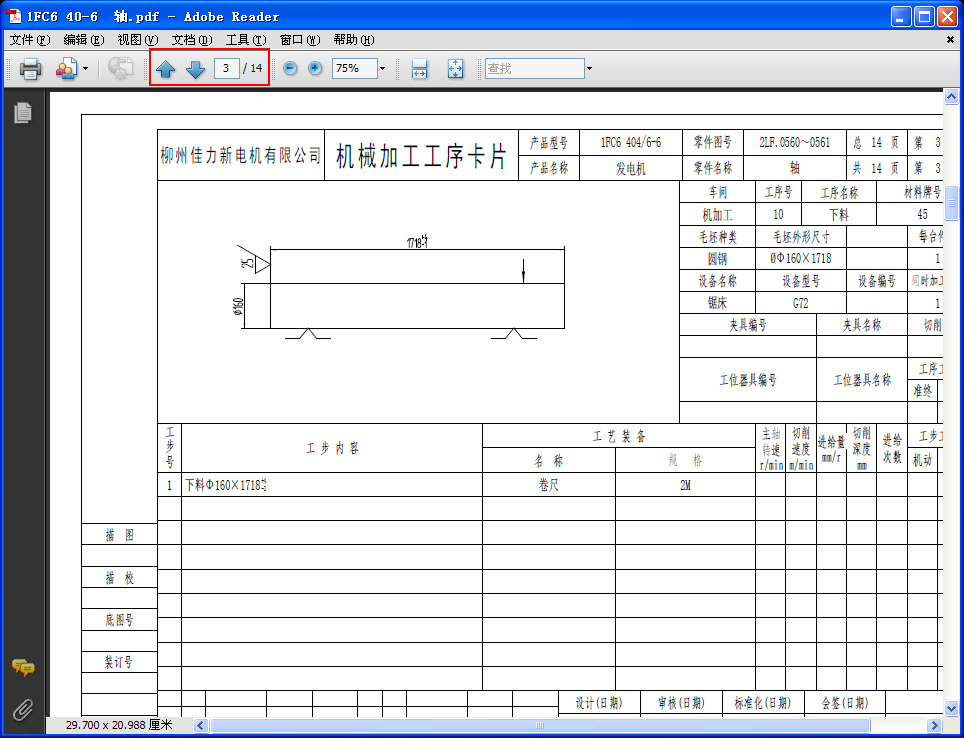Click the 审核(日期) header cell
The height and width of the screenshot is (738, 964).
(x=681, y=703)
